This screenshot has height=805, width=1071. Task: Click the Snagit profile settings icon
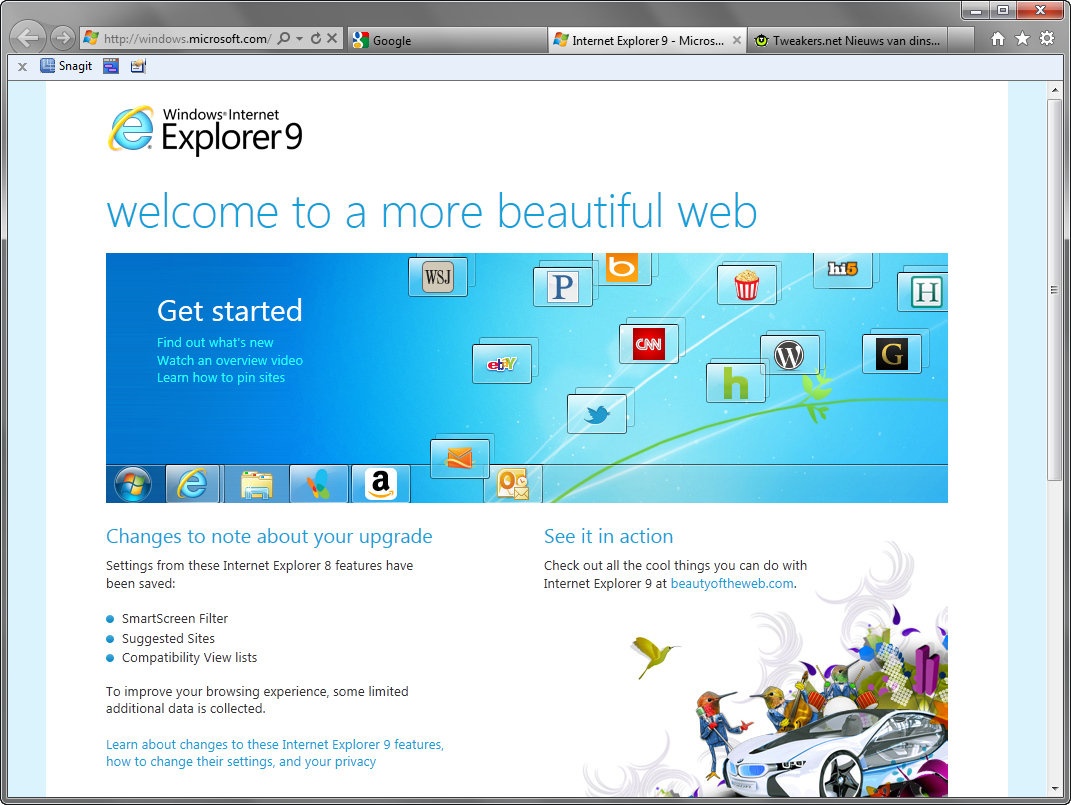point(138,66)
